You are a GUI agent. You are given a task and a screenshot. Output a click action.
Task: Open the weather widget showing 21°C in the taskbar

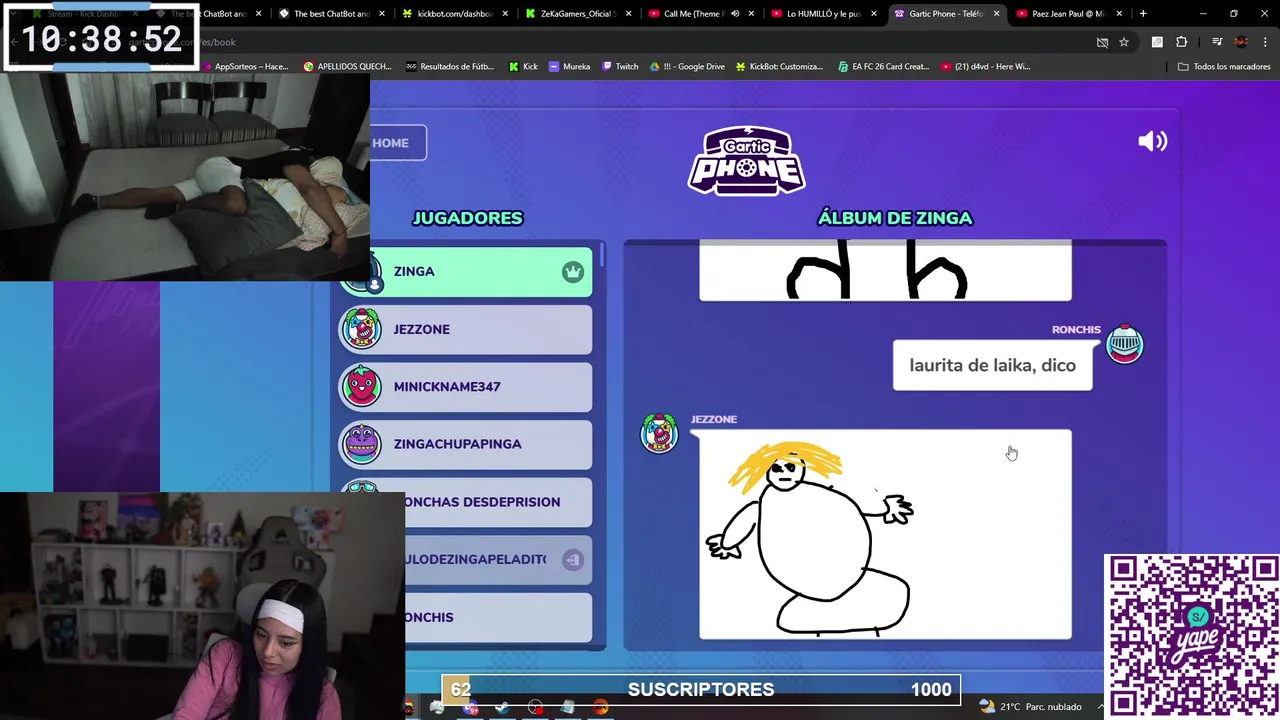pos(1031,707)
